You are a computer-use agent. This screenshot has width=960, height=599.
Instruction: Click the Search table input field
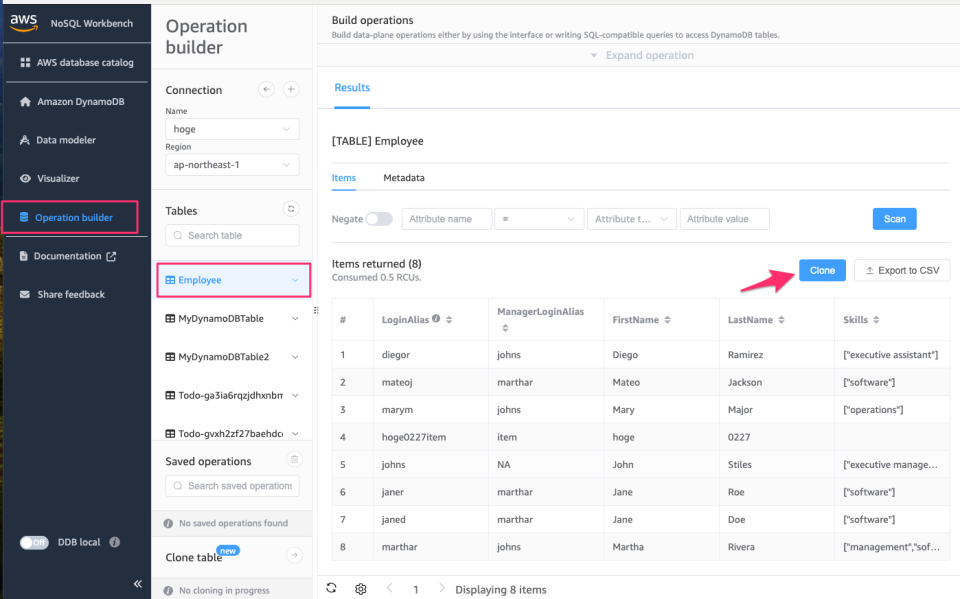pos(232,235)
